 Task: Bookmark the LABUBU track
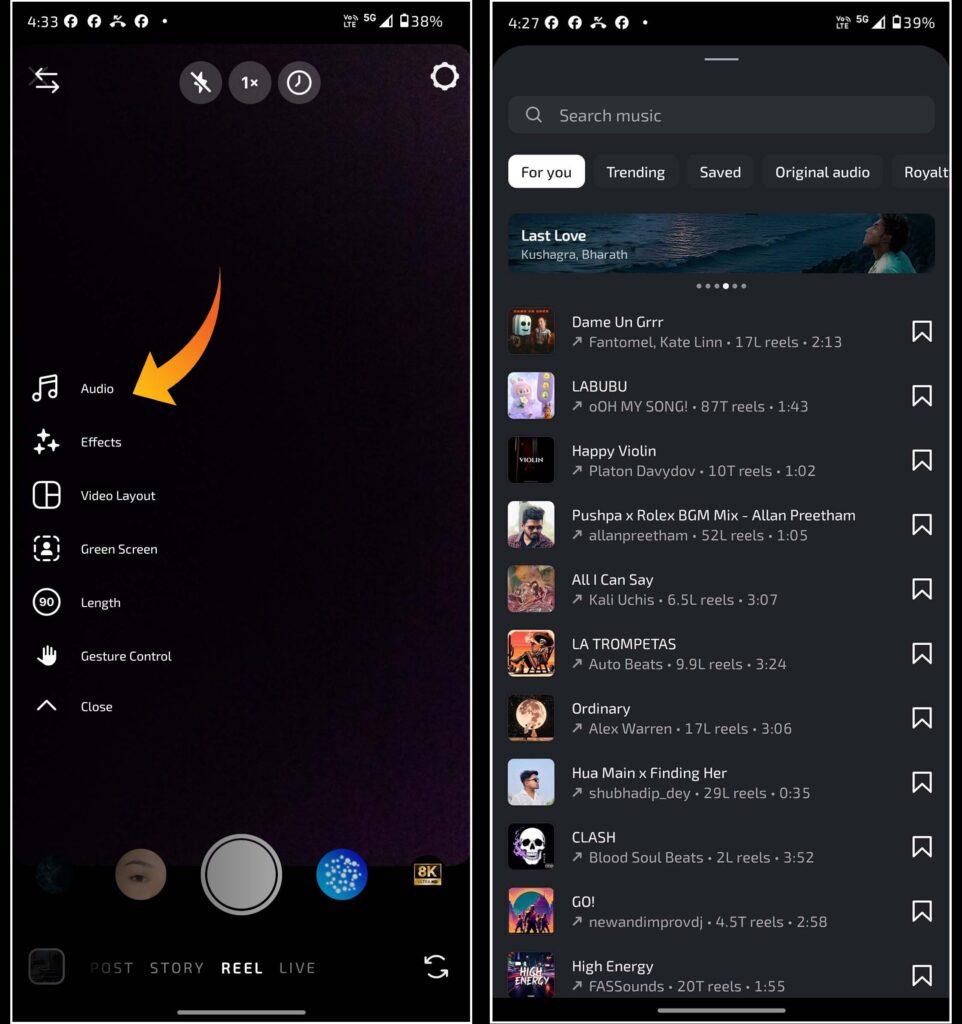pyautogui.click(x=922, y=396)
